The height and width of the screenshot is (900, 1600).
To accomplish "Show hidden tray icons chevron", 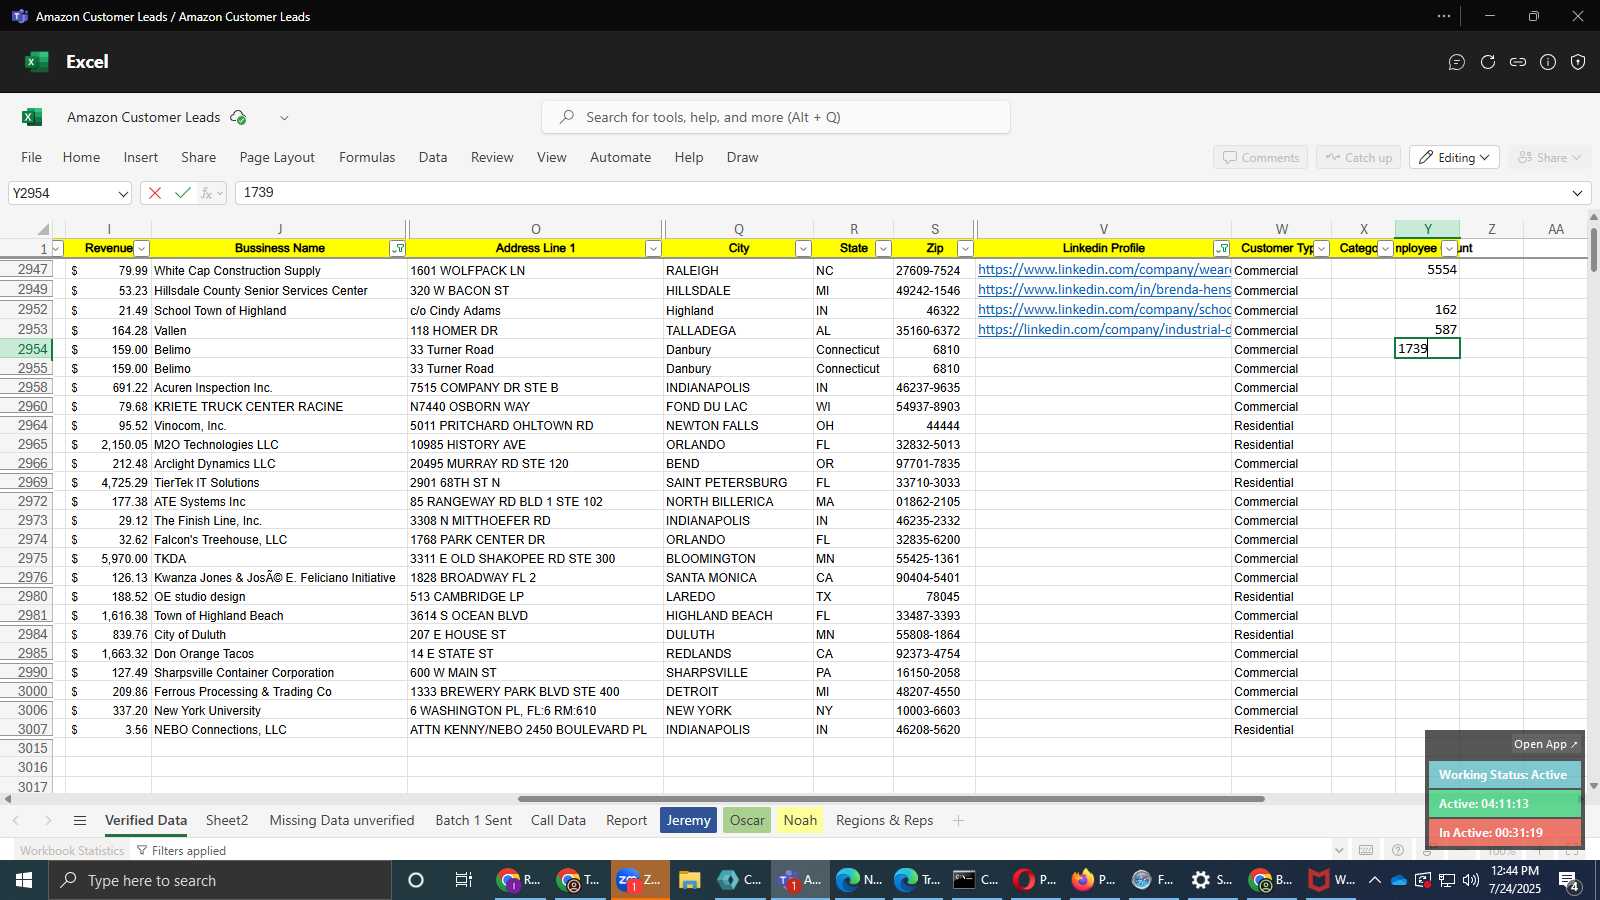I will click(1375, 880).
